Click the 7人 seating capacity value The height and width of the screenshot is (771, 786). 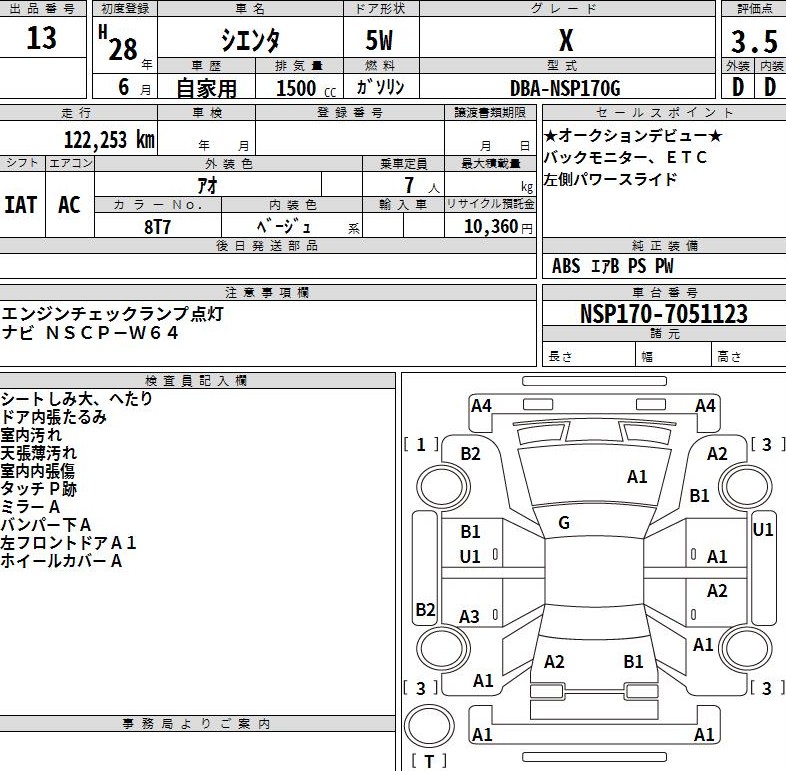422,185
